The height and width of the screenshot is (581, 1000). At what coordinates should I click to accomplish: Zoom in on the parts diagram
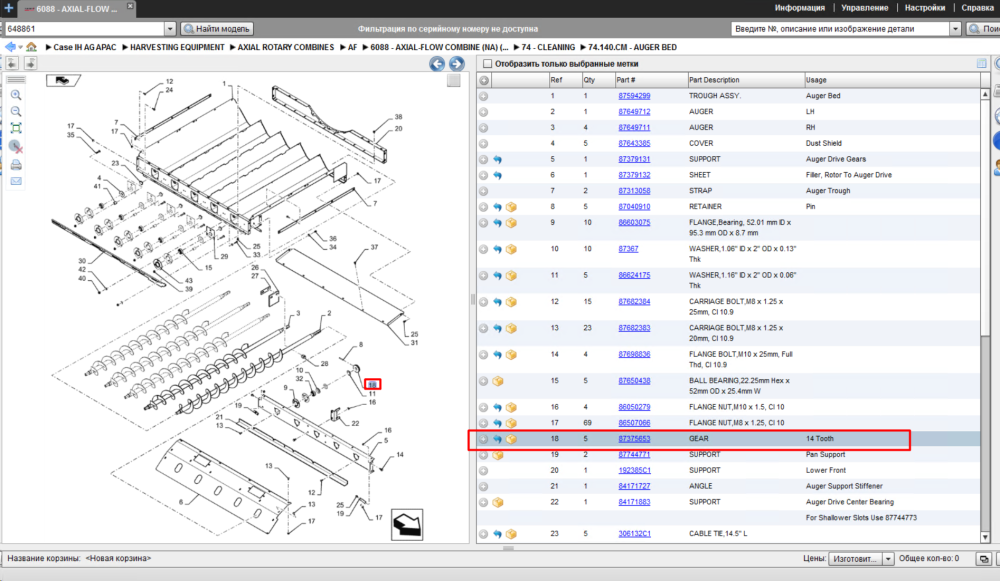pyautogui.click(x=16, y=95)
